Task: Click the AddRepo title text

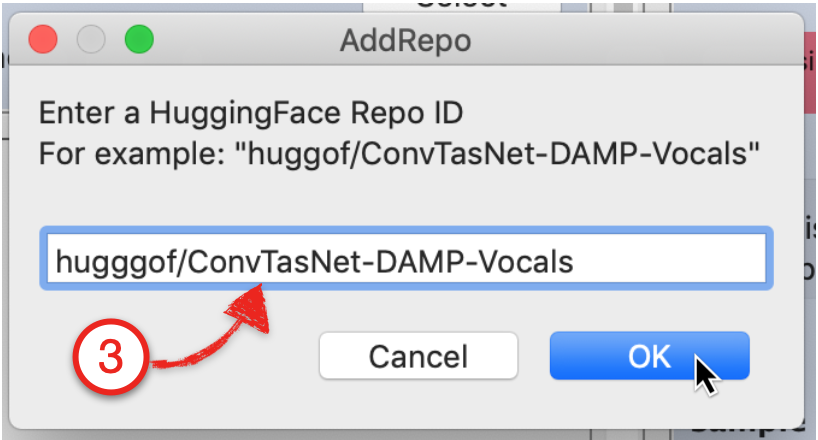Action: point(406,41)
